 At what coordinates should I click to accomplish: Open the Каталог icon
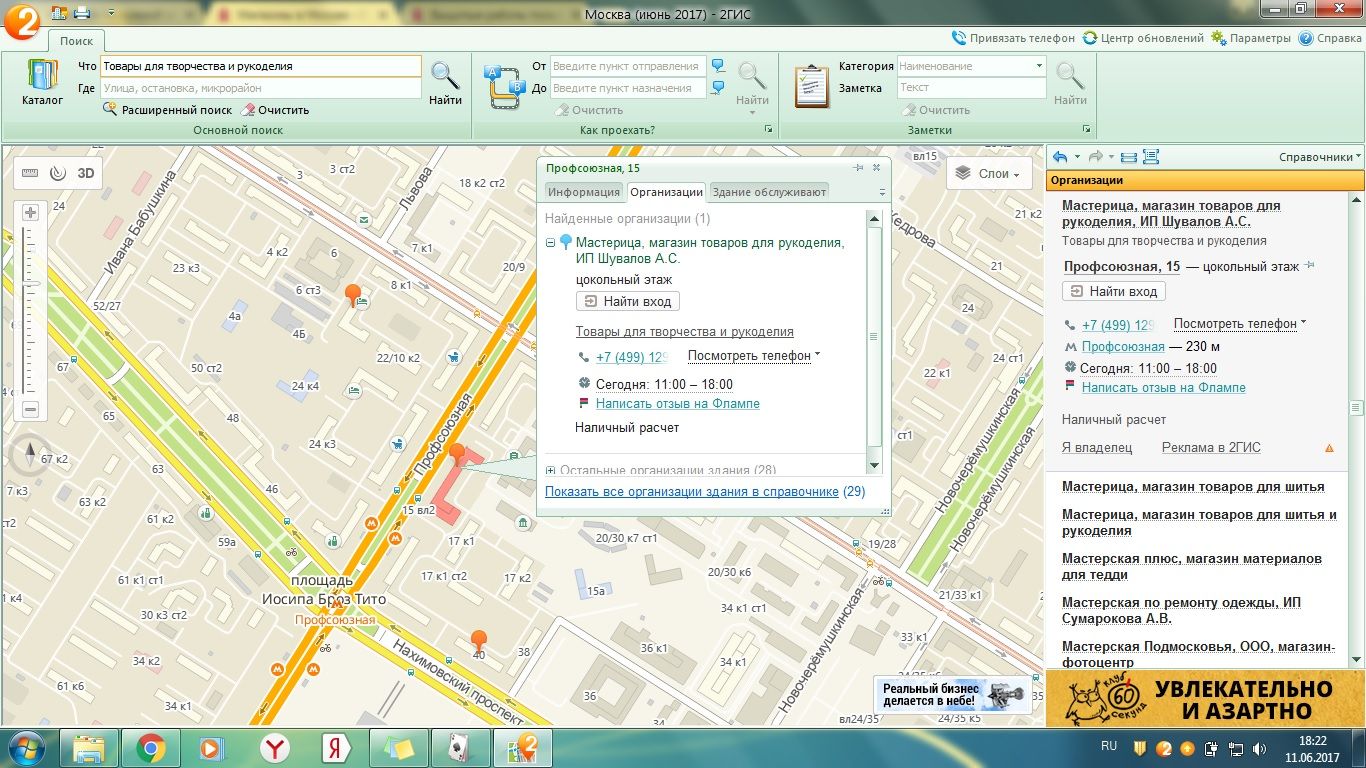coord(42,82)
